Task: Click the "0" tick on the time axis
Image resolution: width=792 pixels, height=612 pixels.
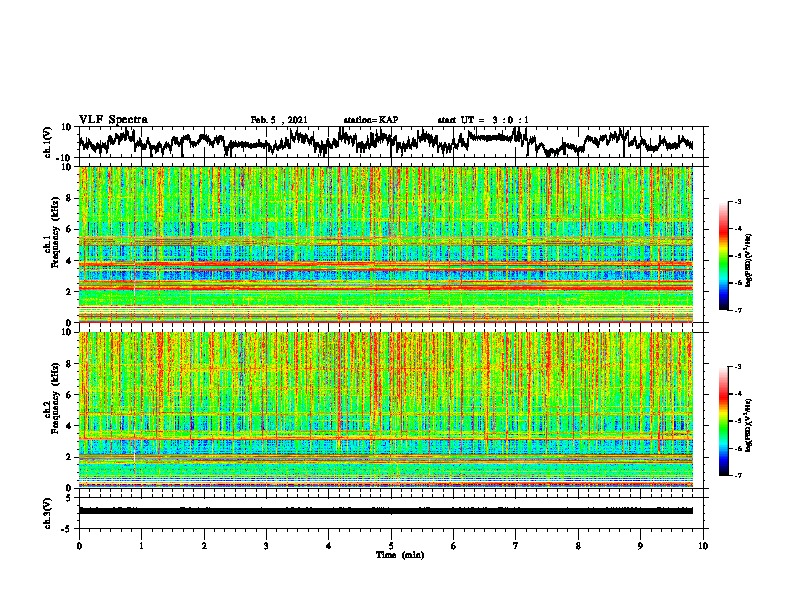Action: [79, 546]
